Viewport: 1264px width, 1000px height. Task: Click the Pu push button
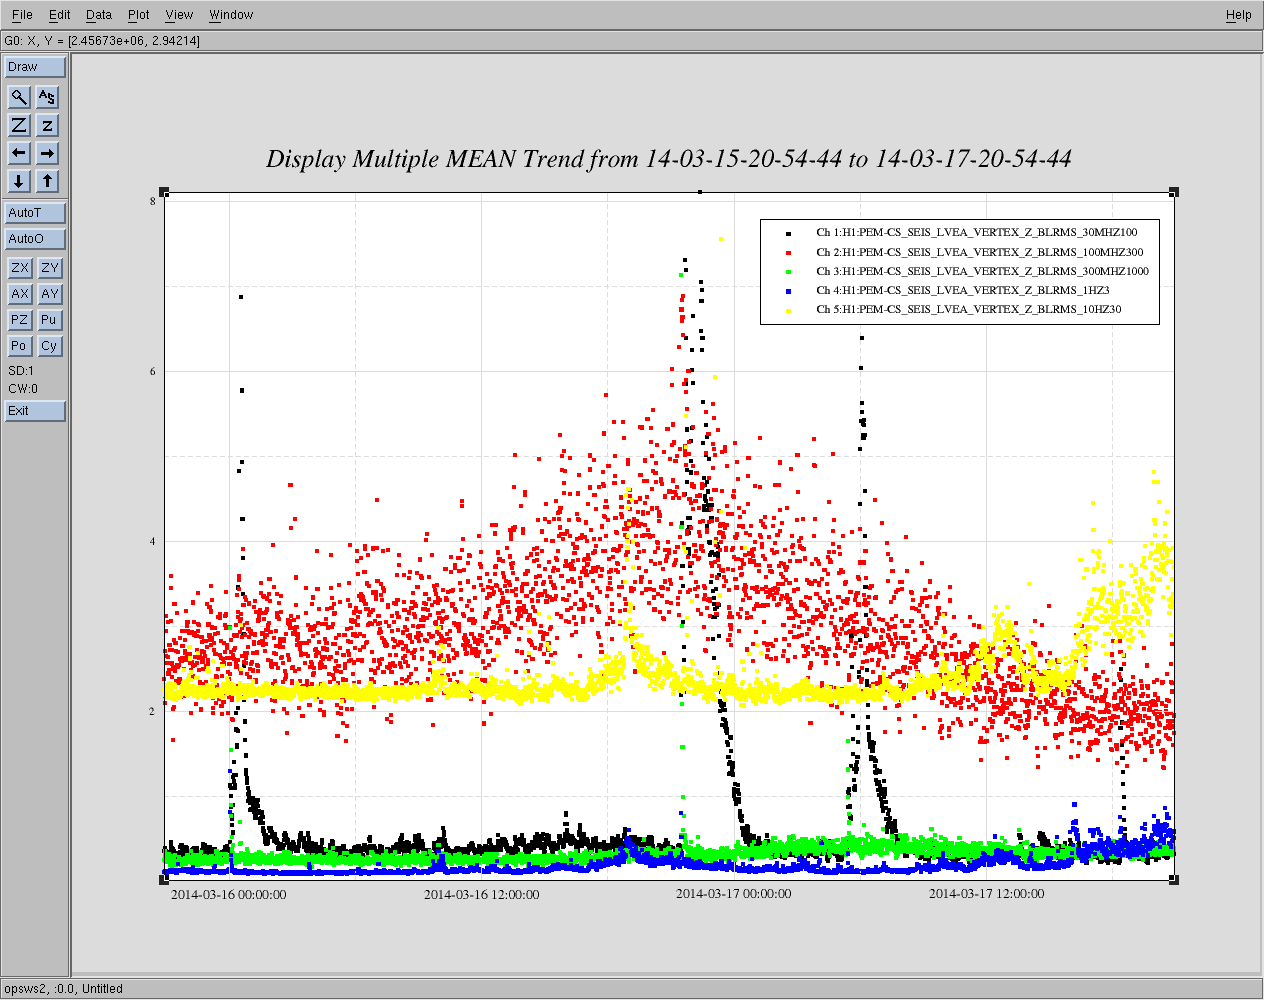pos(49,320)
